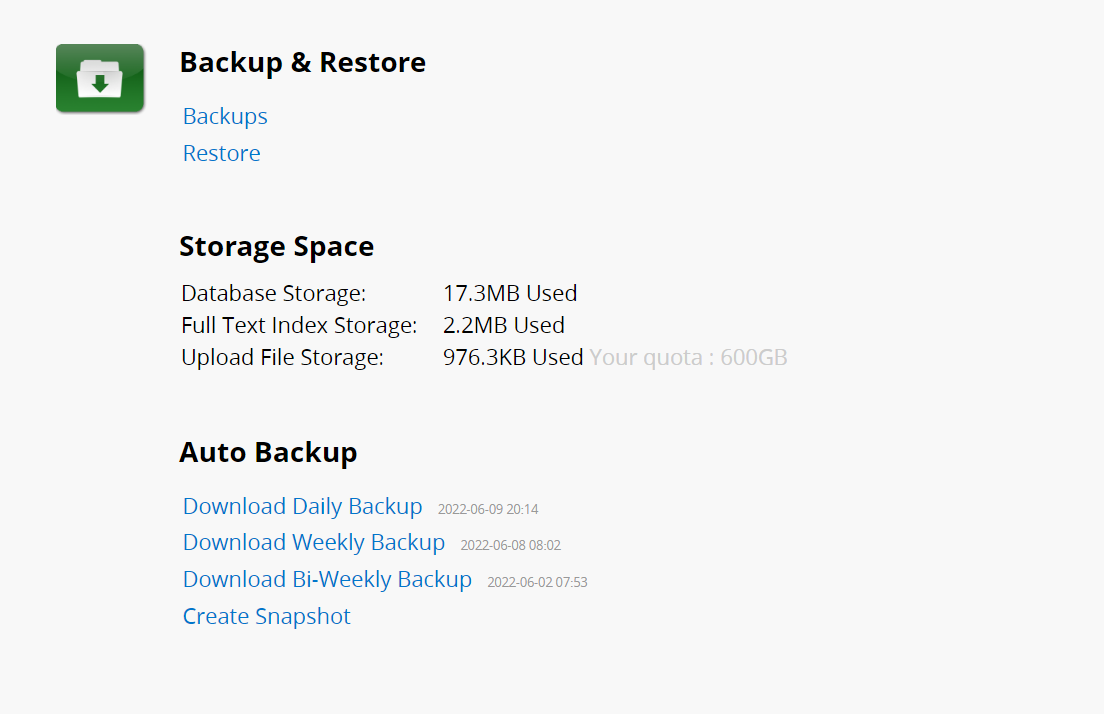This screenshot has width=1104, height=714.
Task: Download the Daily Backup
Action: click(x=303, y=506)
